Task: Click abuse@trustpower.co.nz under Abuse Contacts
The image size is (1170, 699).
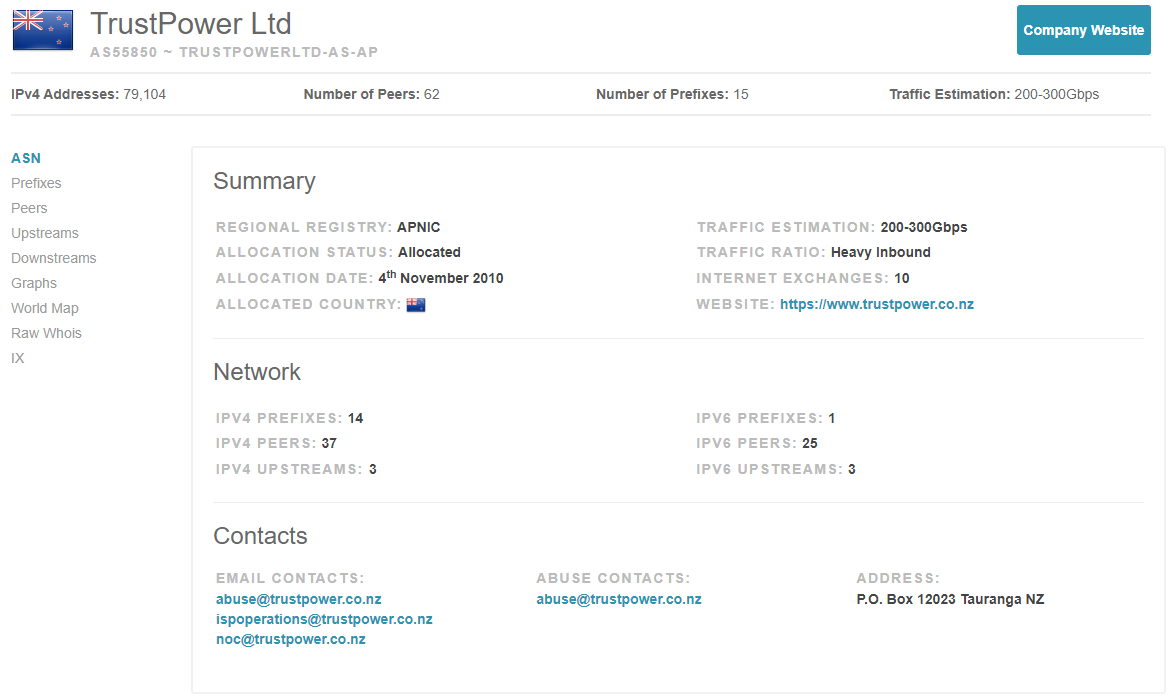Action: click(619, 599)
